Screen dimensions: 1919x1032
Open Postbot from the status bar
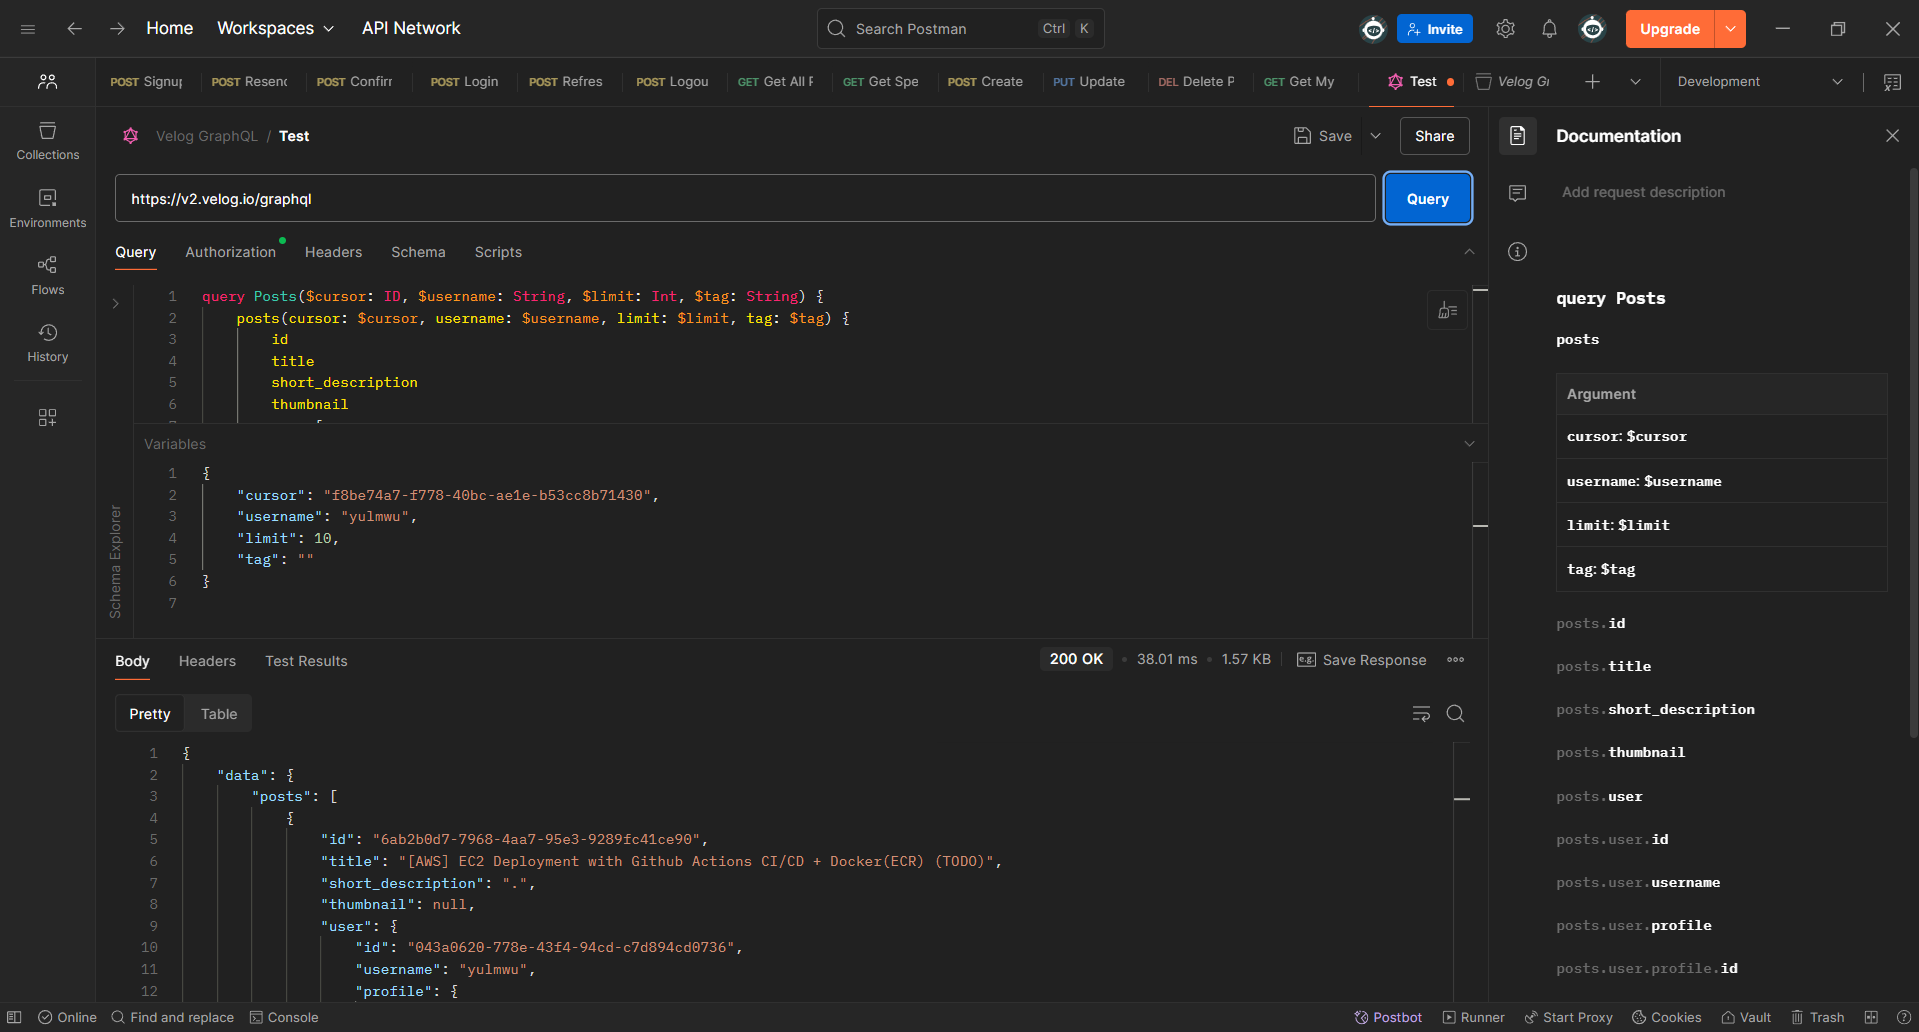tap(1388, 1017)
